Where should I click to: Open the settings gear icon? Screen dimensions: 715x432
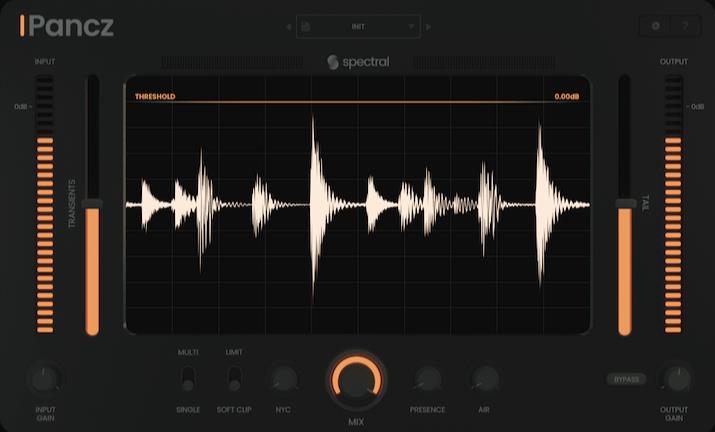(x=656, y=26)
